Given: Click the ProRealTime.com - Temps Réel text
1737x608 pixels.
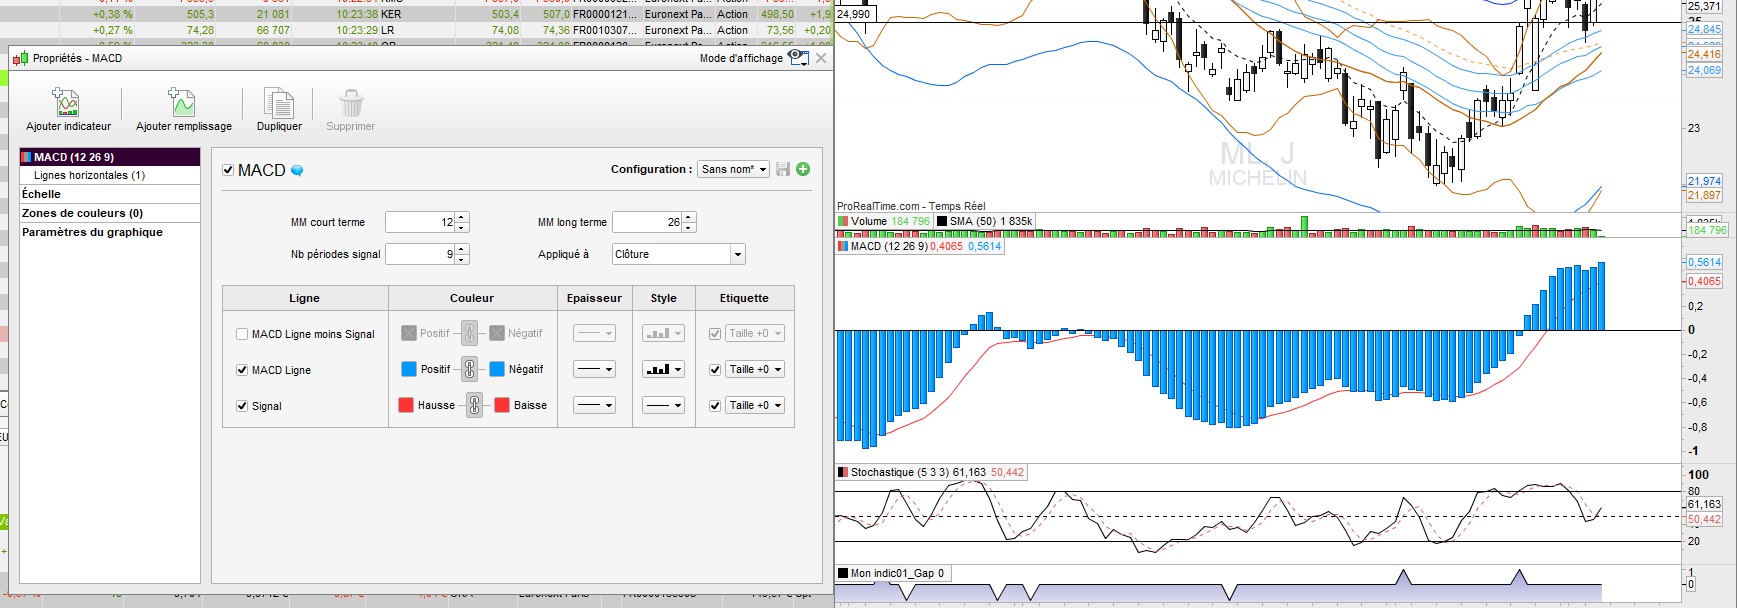Looking at the screenshot, I should tap(911, 206).
